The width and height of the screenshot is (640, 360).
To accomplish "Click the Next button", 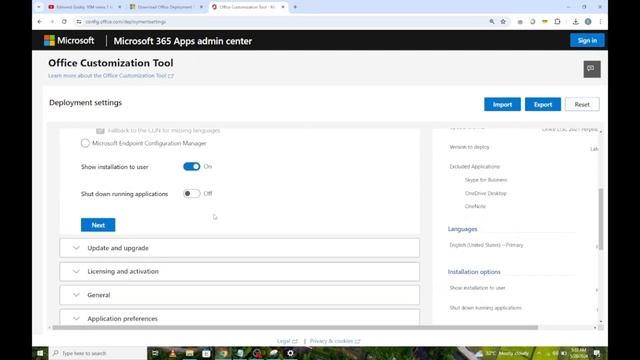I will point(98,225).
